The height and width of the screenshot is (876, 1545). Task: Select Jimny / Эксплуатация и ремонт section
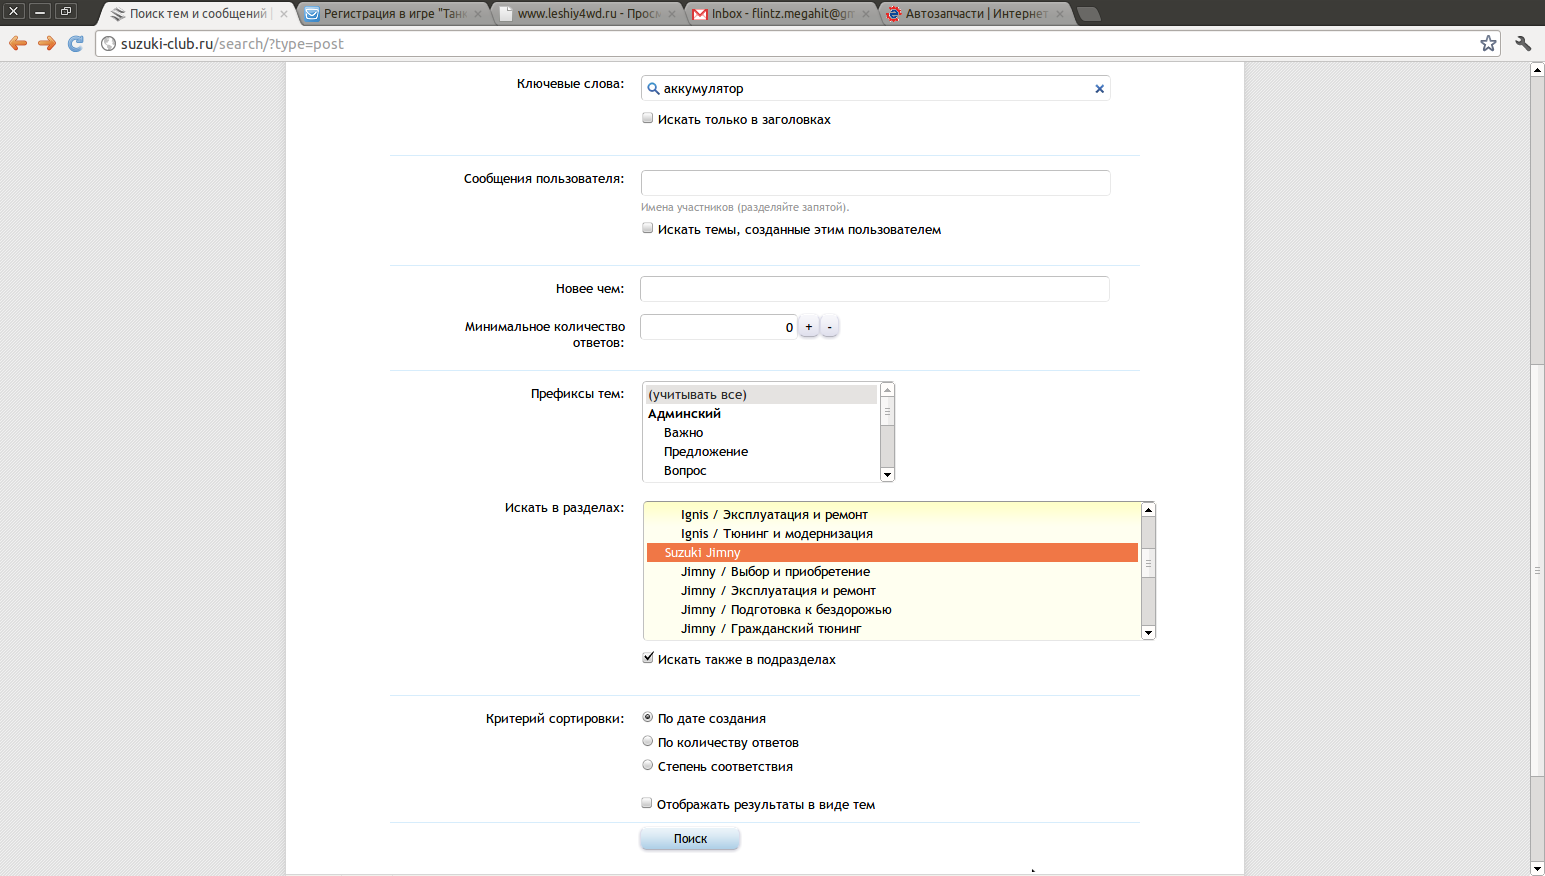coord(777,591)
